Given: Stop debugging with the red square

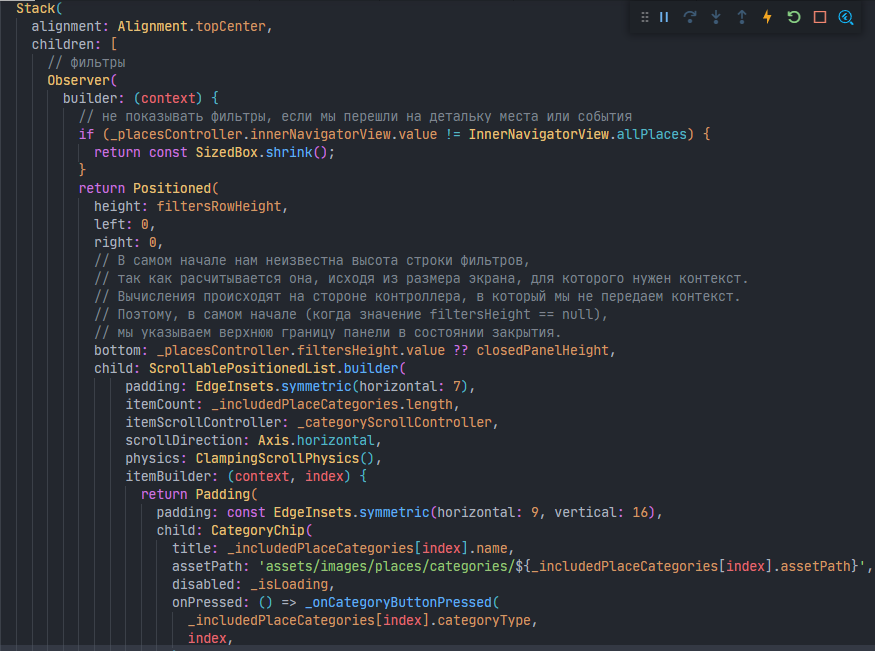Looking at the screenshot, I should [820, 17].
